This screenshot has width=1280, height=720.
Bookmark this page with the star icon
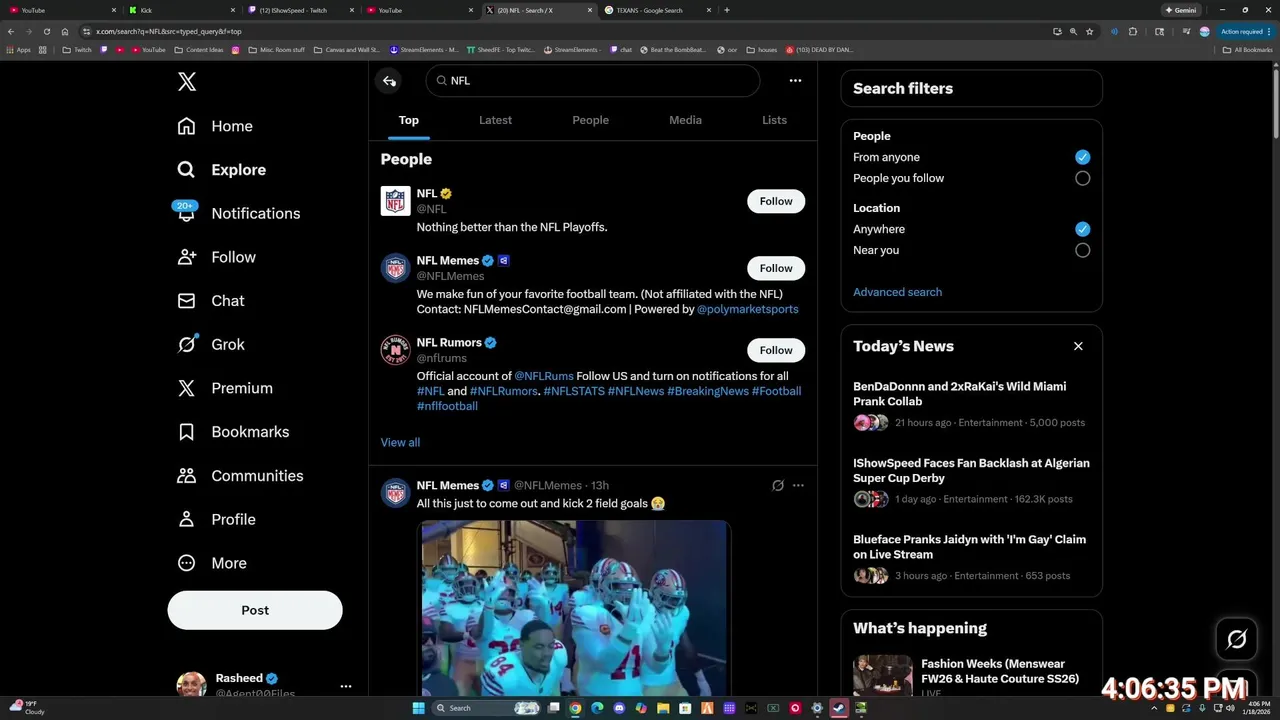(1090, 31)
